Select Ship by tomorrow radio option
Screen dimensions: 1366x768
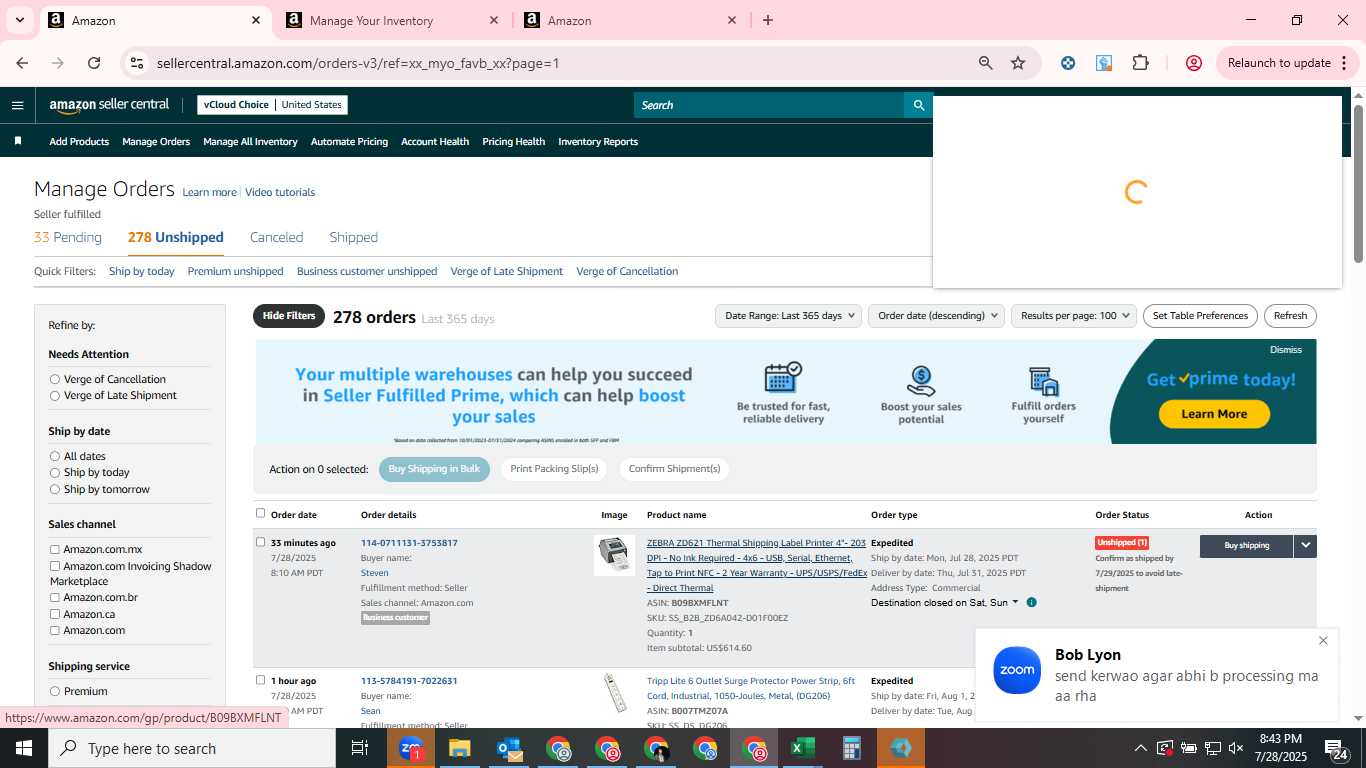(x=55, y=489)
